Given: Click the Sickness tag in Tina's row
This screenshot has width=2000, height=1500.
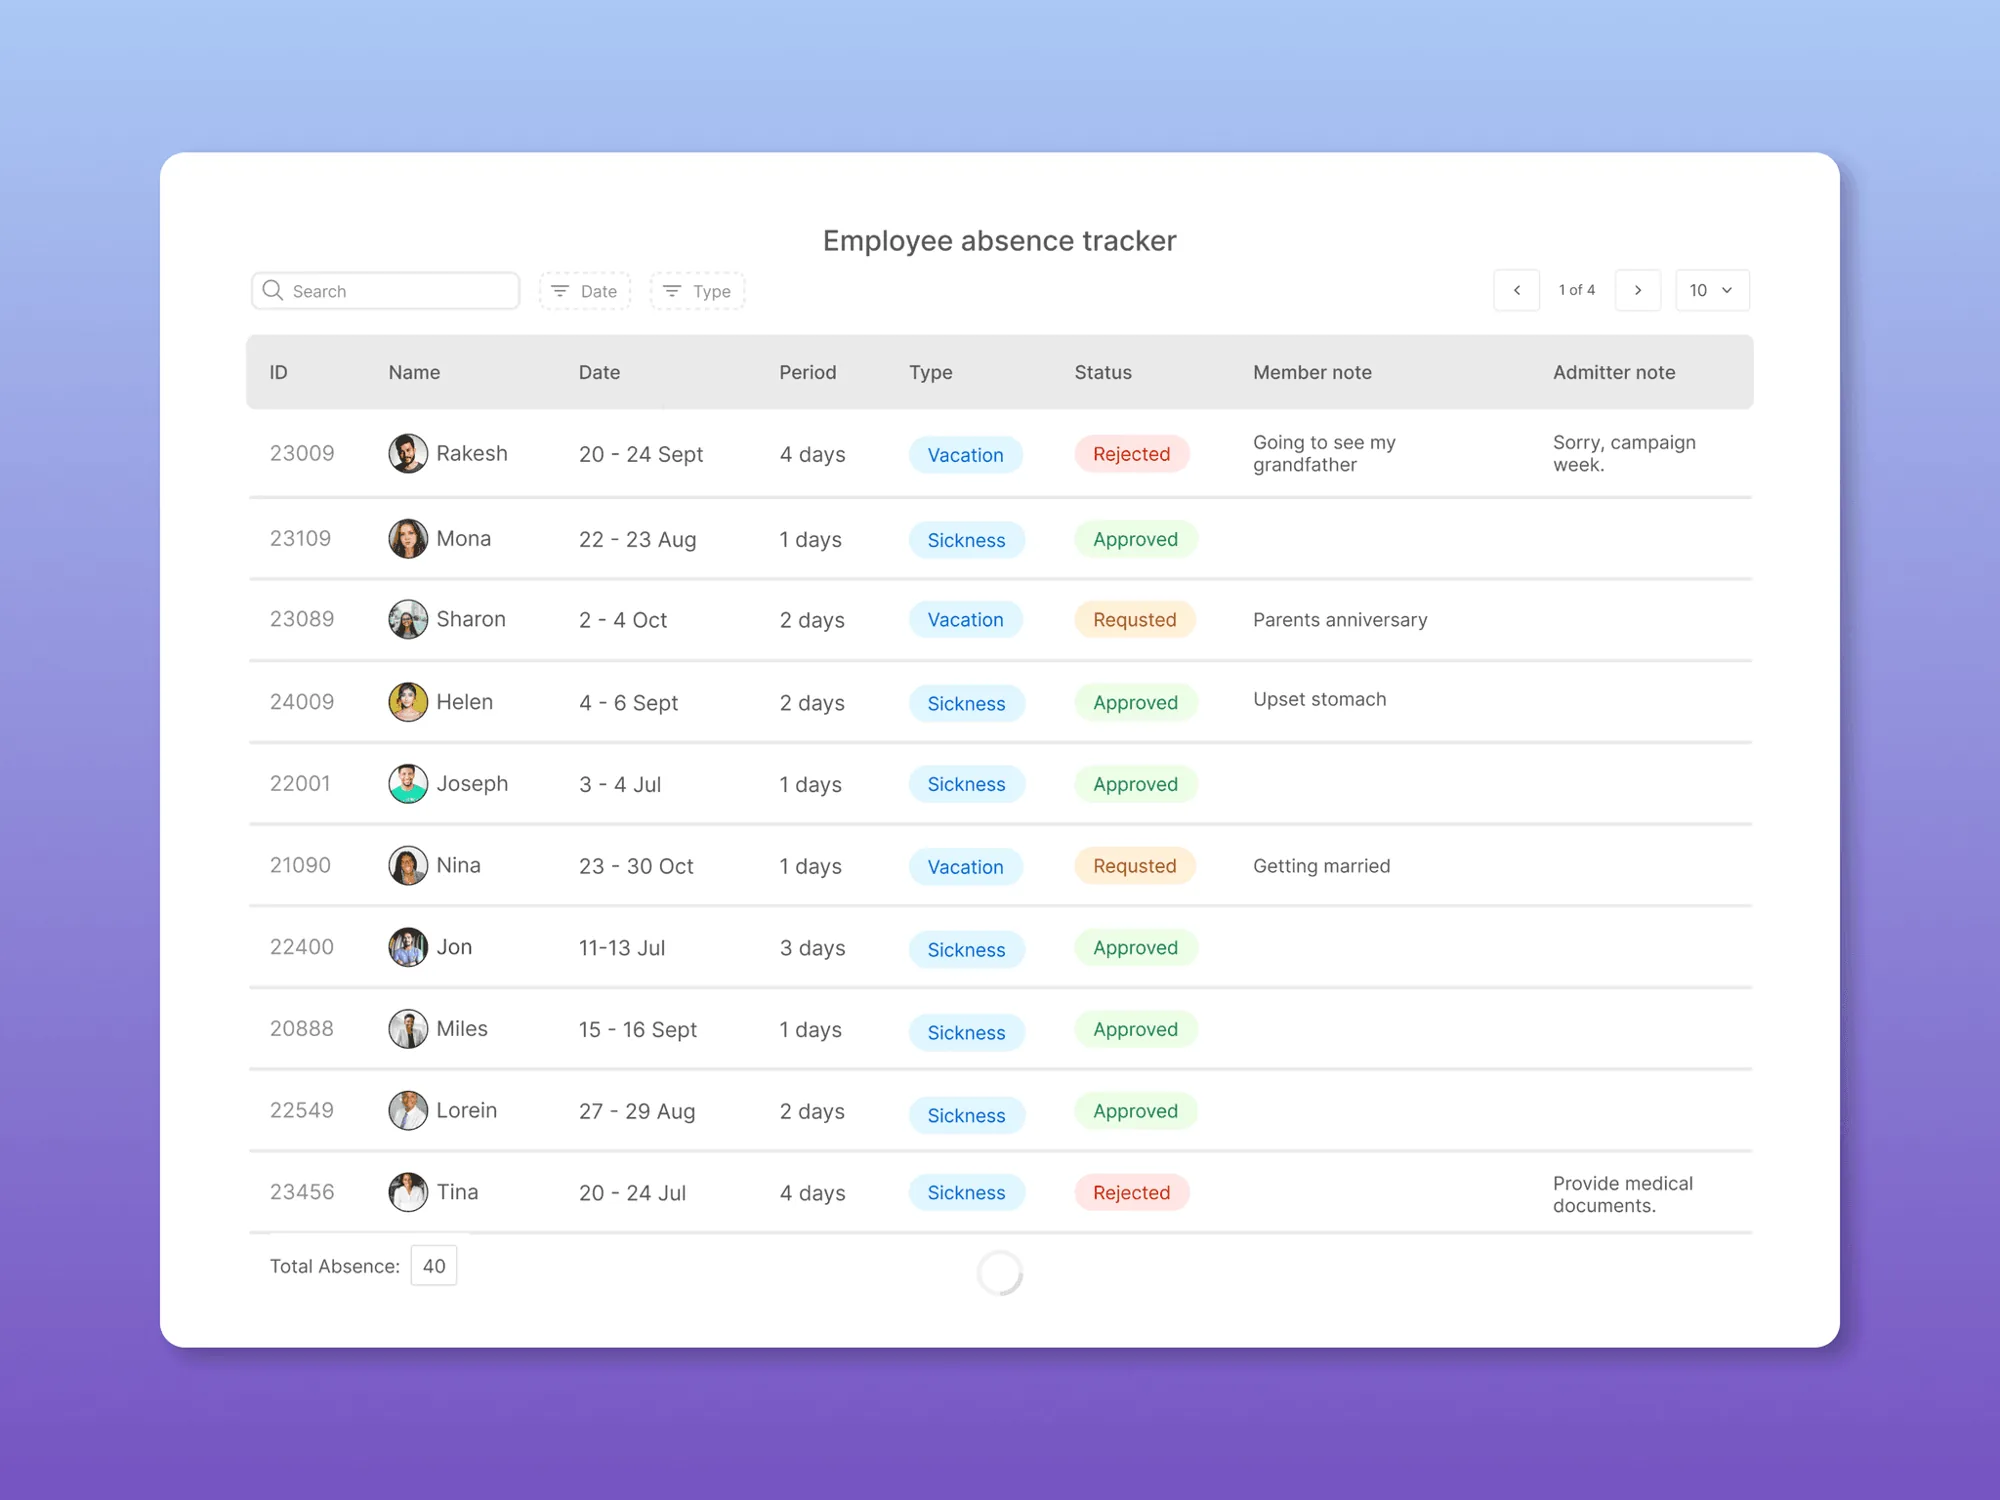Looking at the screenshot, I should (x=966, y=1192).
